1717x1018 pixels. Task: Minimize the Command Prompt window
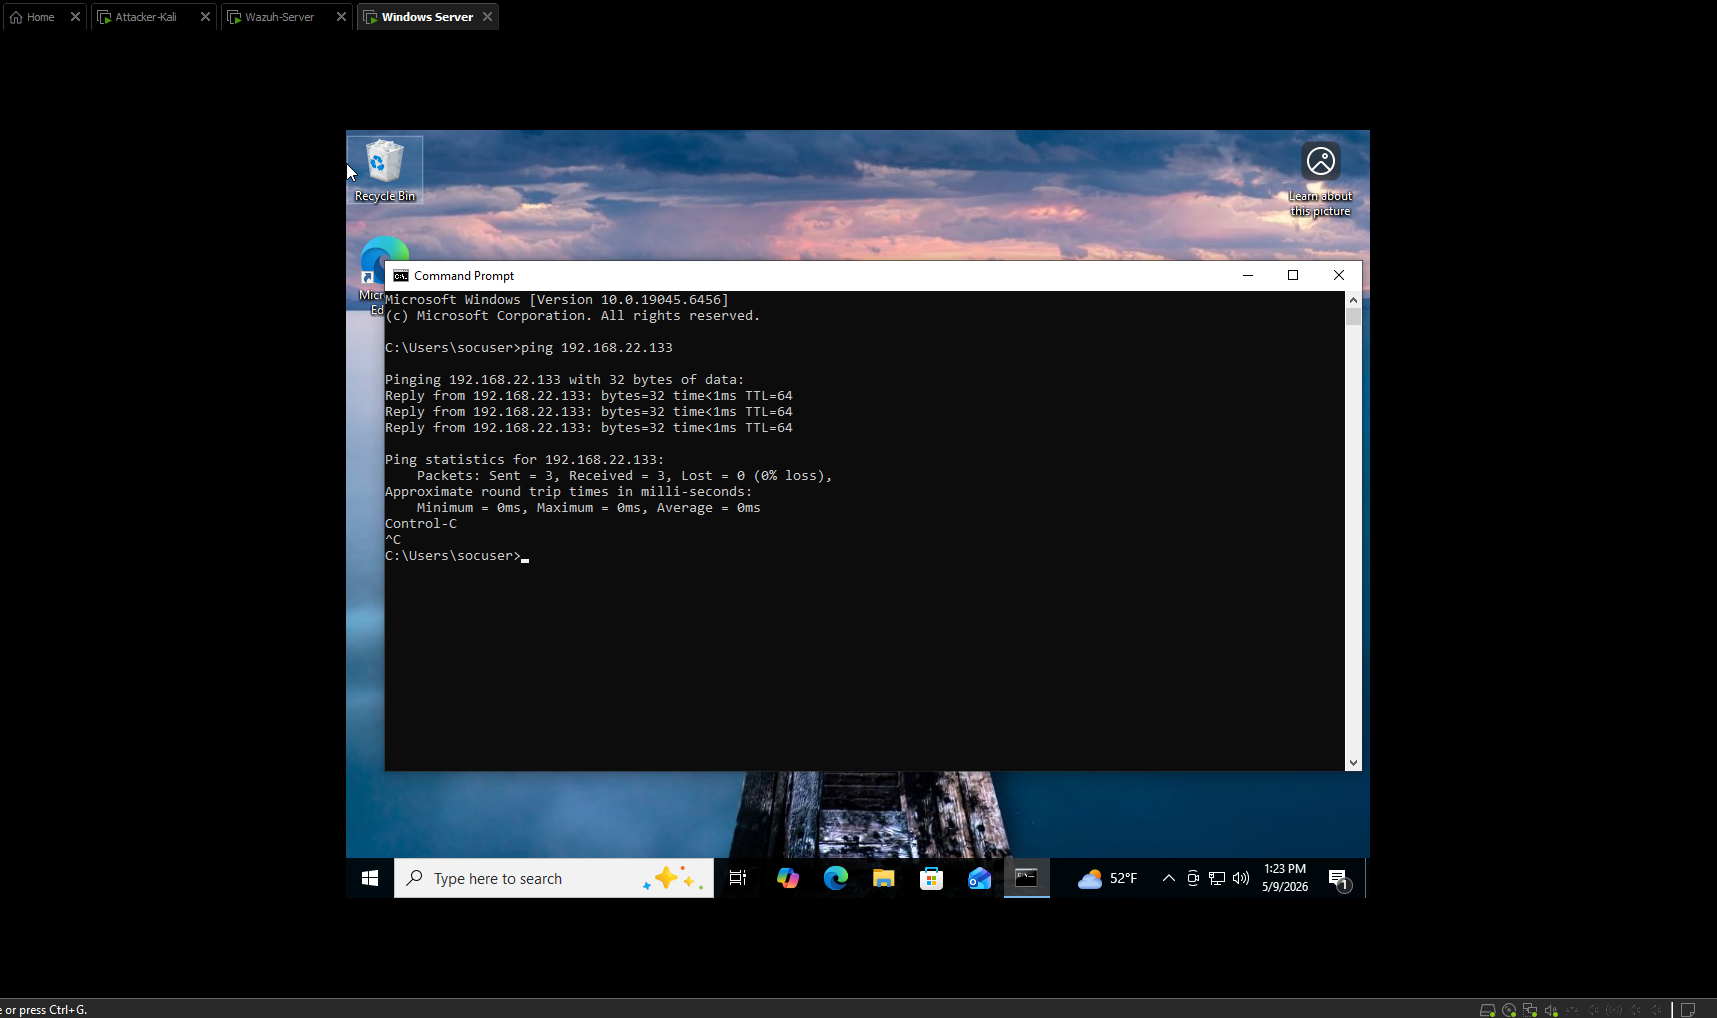[1248, 275]
